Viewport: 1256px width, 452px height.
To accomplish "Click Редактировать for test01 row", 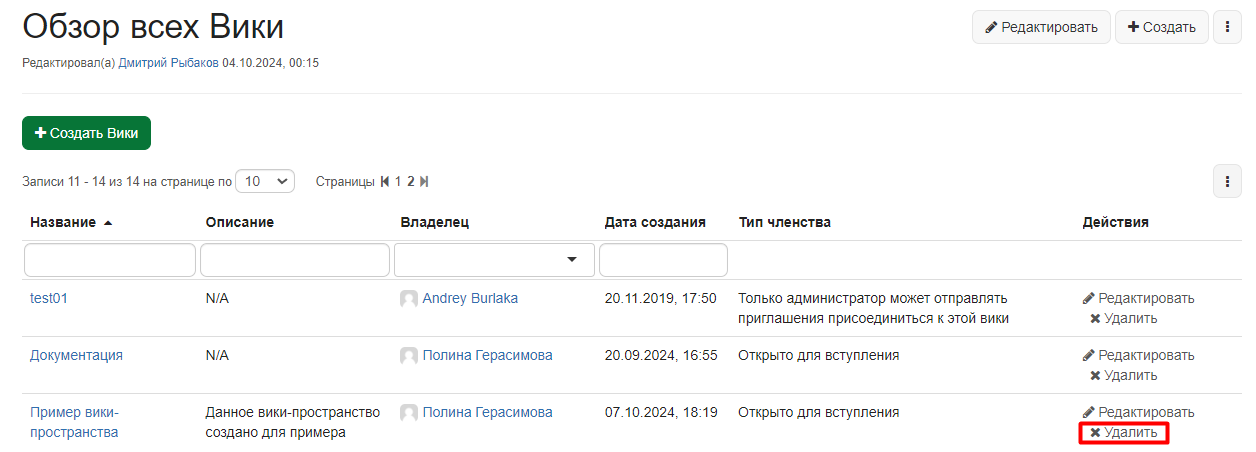I will click(x=1138, y=298).
